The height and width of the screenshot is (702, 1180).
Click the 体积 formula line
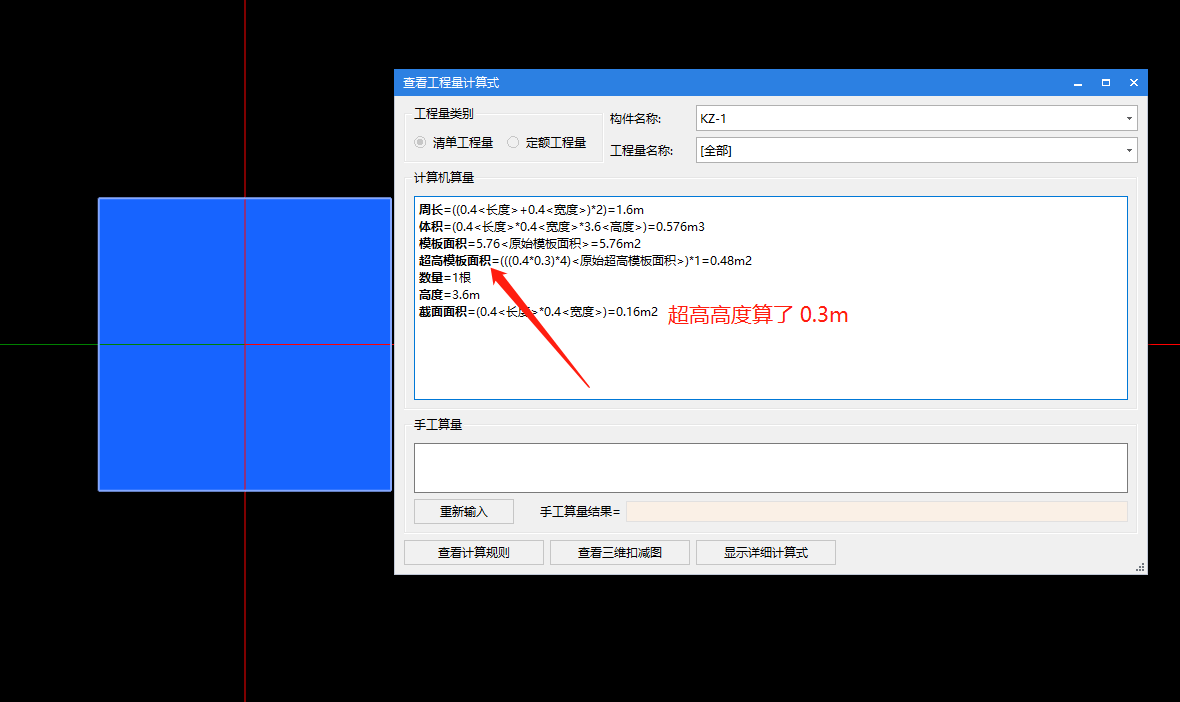tap(561, 226)
